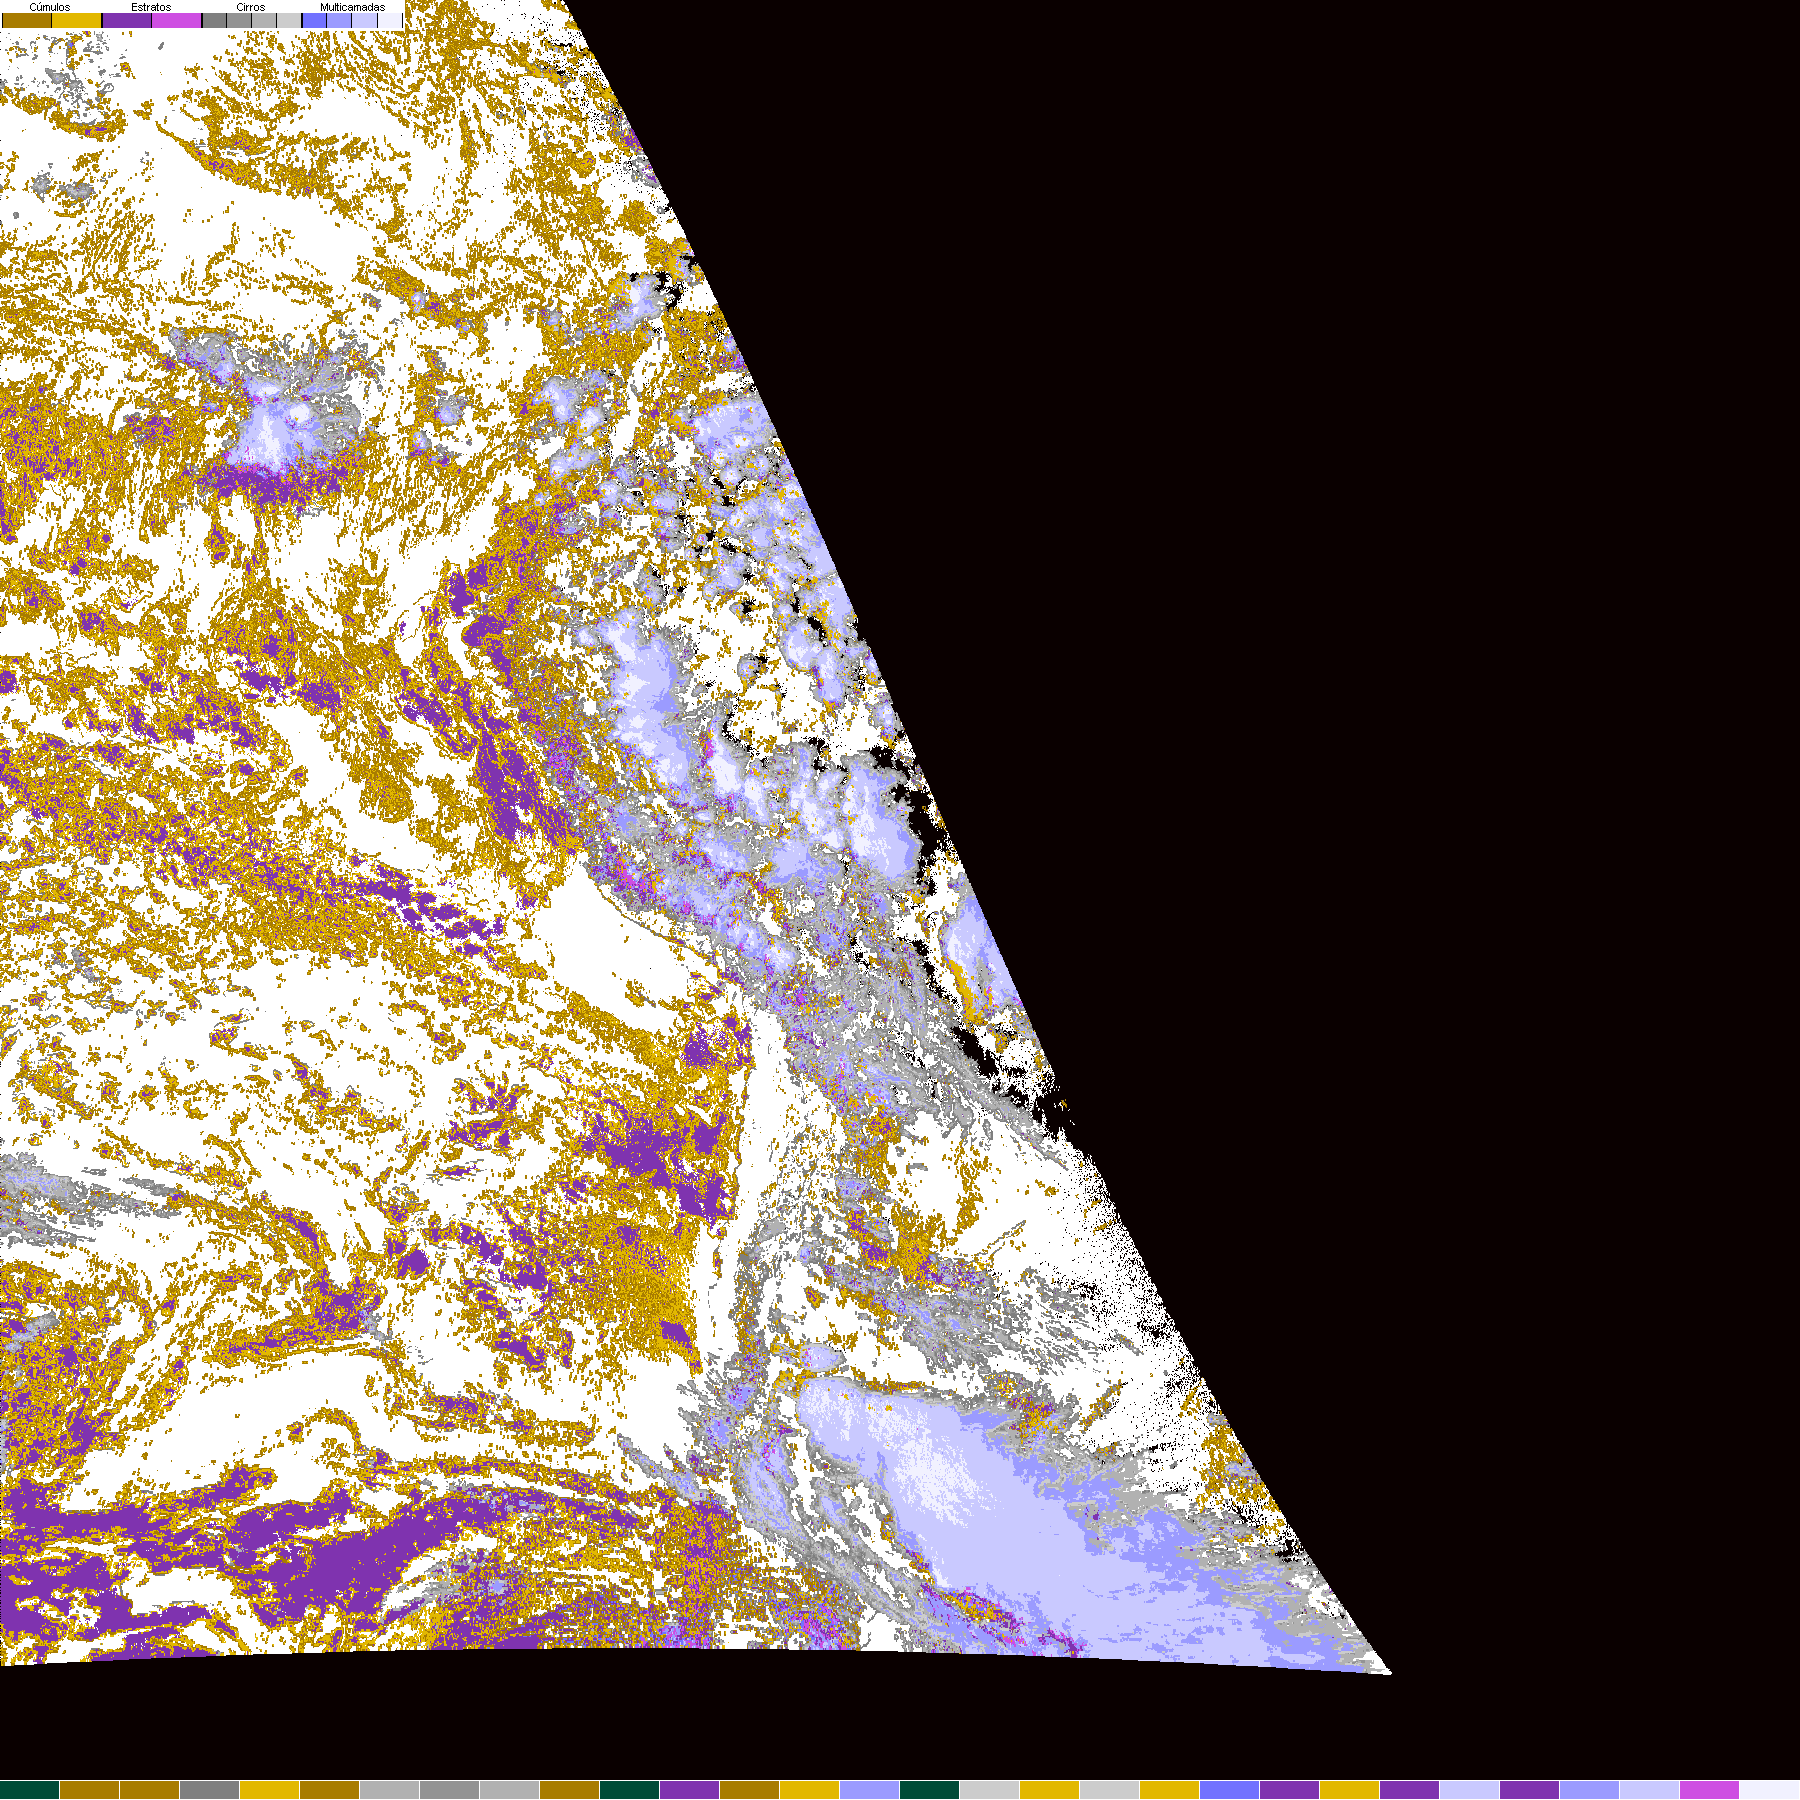Pick the dark purple Estratos legend swatch
This screenshot has height=1800, width=1800.
click(127, 20)
